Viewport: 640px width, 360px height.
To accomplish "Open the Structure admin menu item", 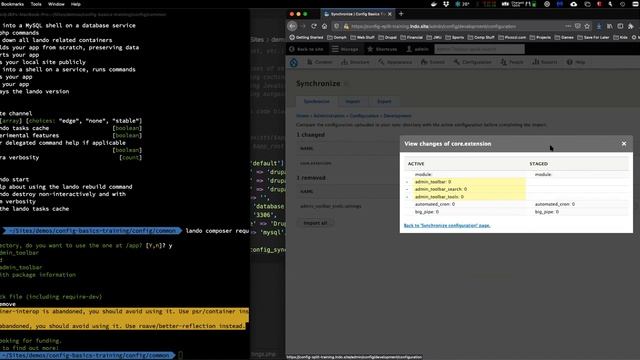I will pyautogui.click(x=355, y=62).
